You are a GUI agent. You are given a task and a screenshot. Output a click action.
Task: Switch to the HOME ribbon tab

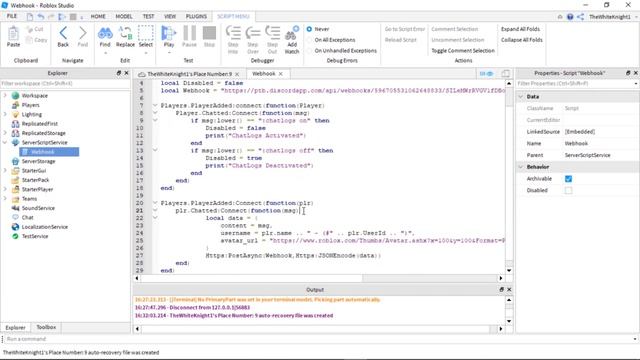click(x=98, y=16)
